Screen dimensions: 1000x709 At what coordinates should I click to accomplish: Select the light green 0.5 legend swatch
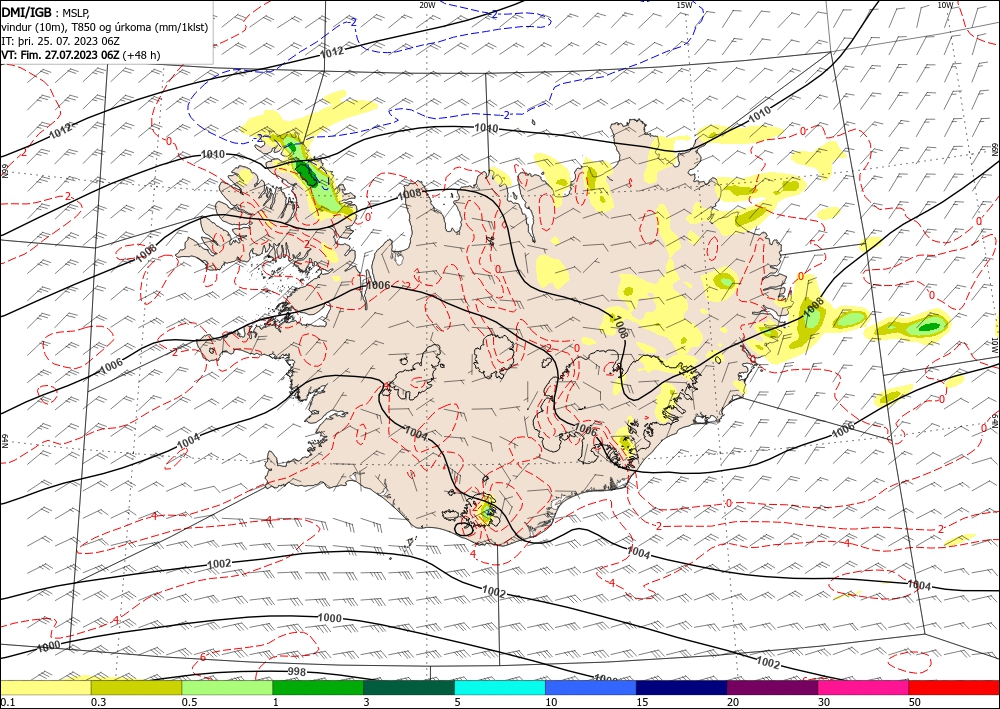click(x=227, y=687)
